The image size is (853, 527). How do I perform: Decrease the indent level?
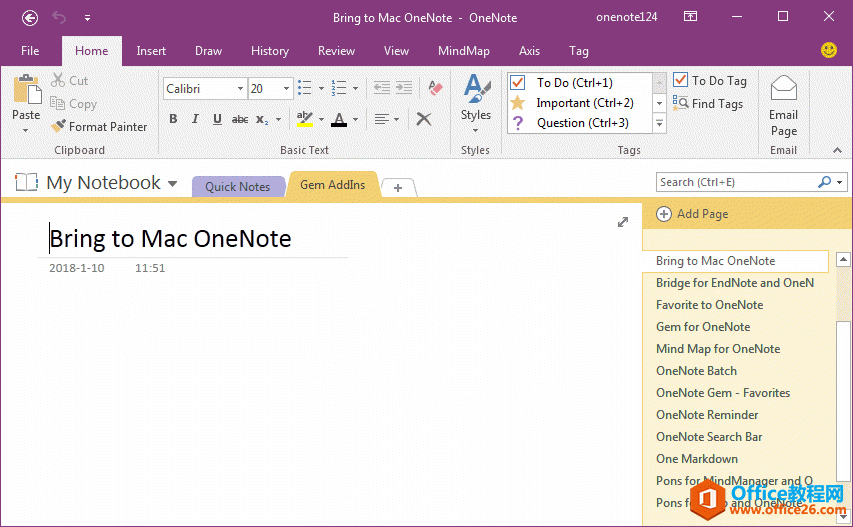pos(382,88)
